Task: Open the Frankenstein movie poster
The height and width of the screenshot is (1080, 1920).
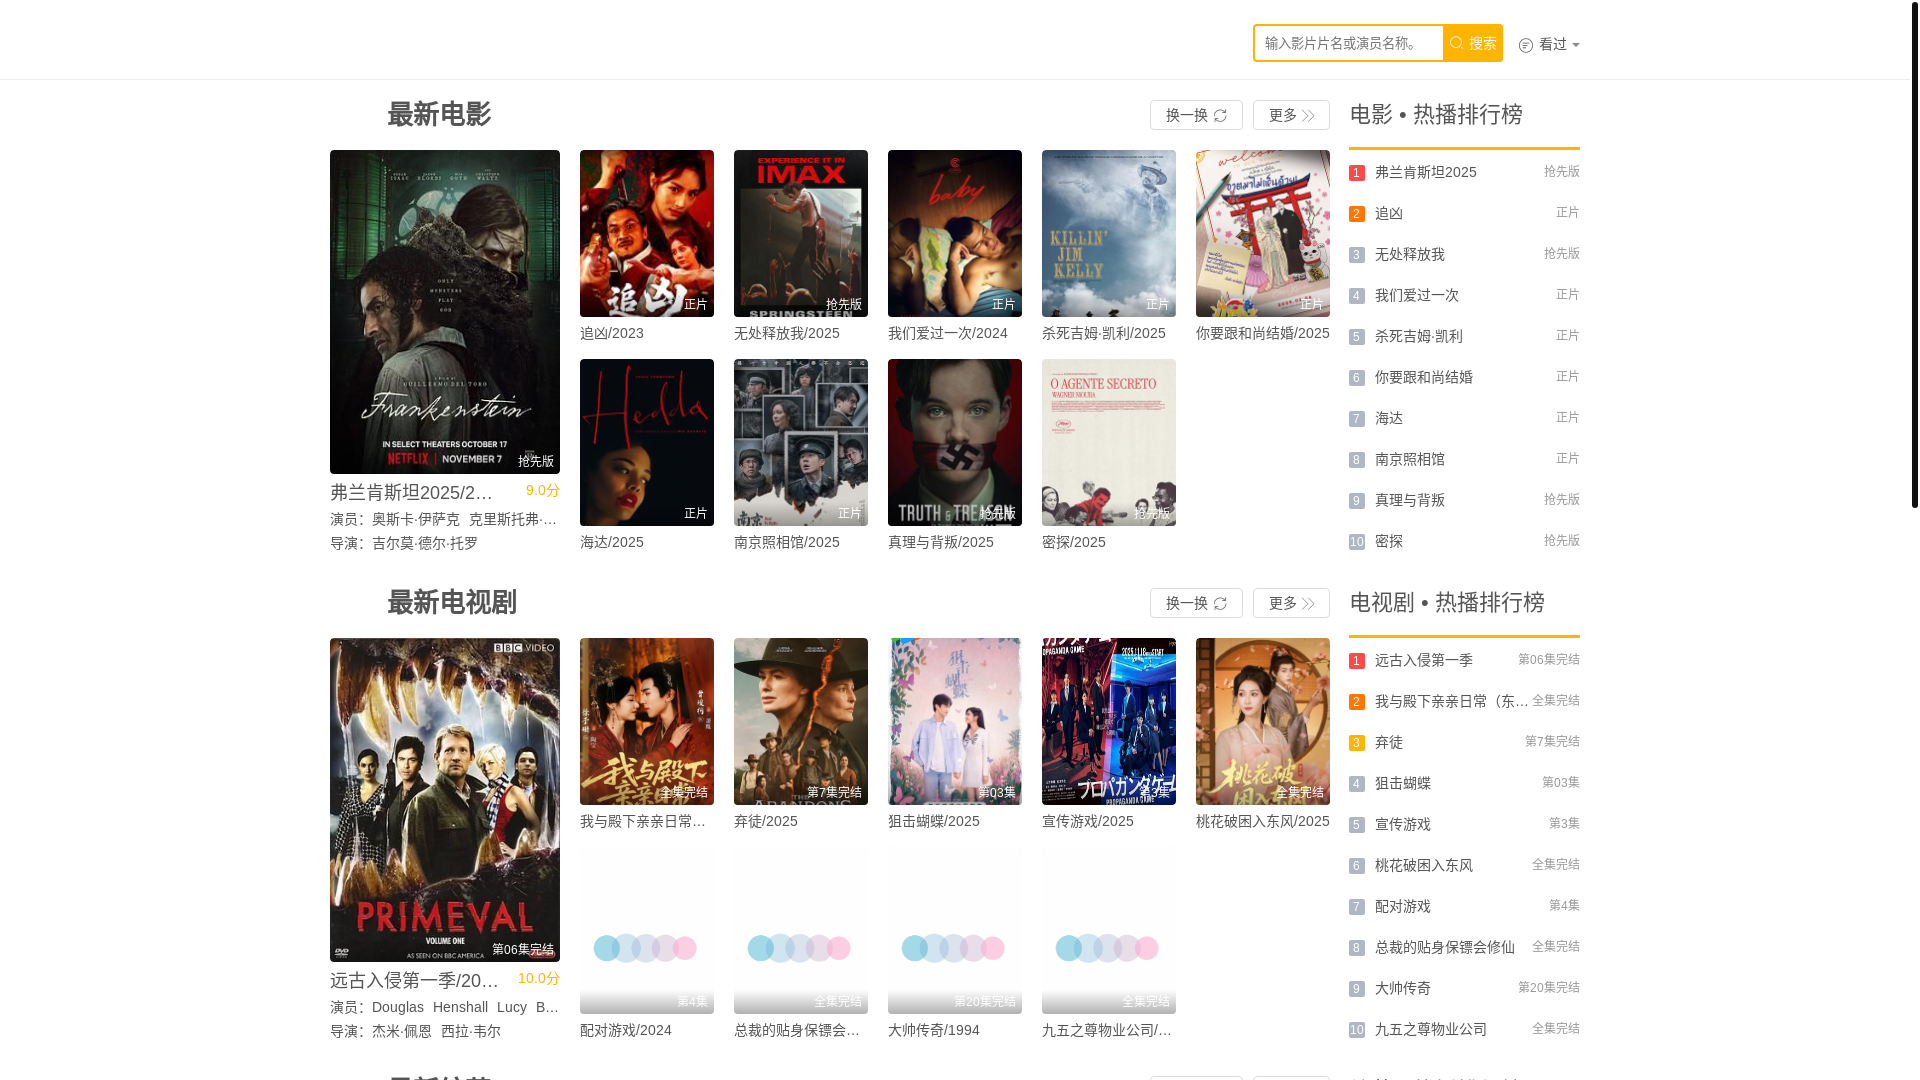Action: coord(444,311)
